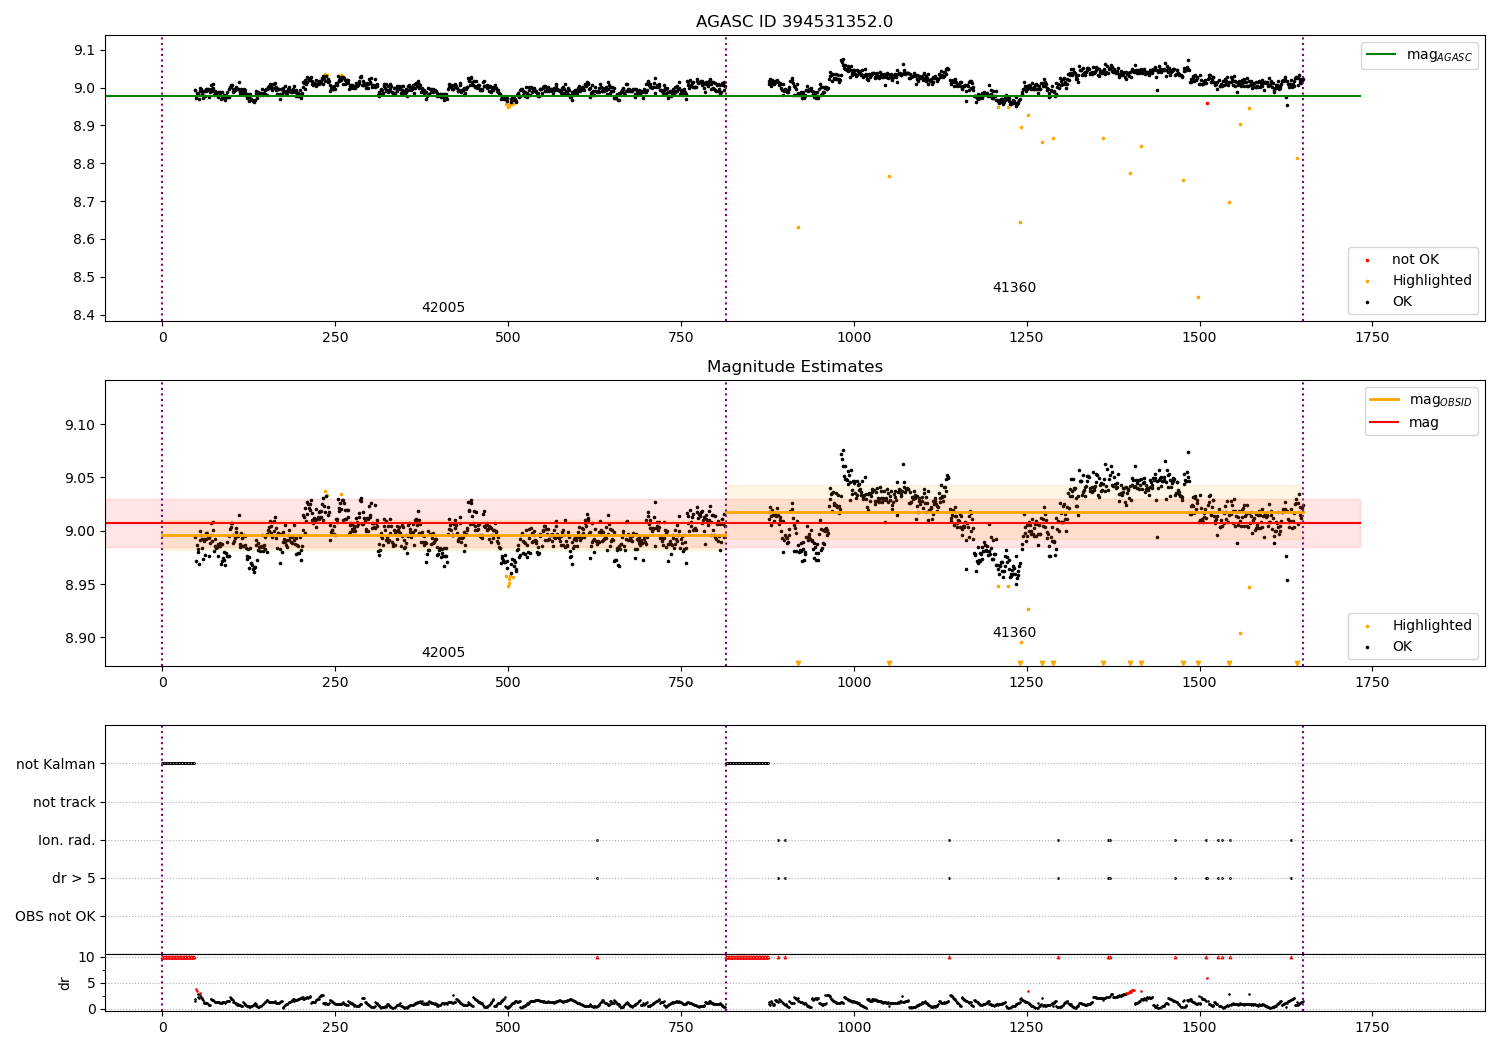Screen dimensions: 1500x1050
Task: Click the '5' tick on the dr axis
Action: 91,984
